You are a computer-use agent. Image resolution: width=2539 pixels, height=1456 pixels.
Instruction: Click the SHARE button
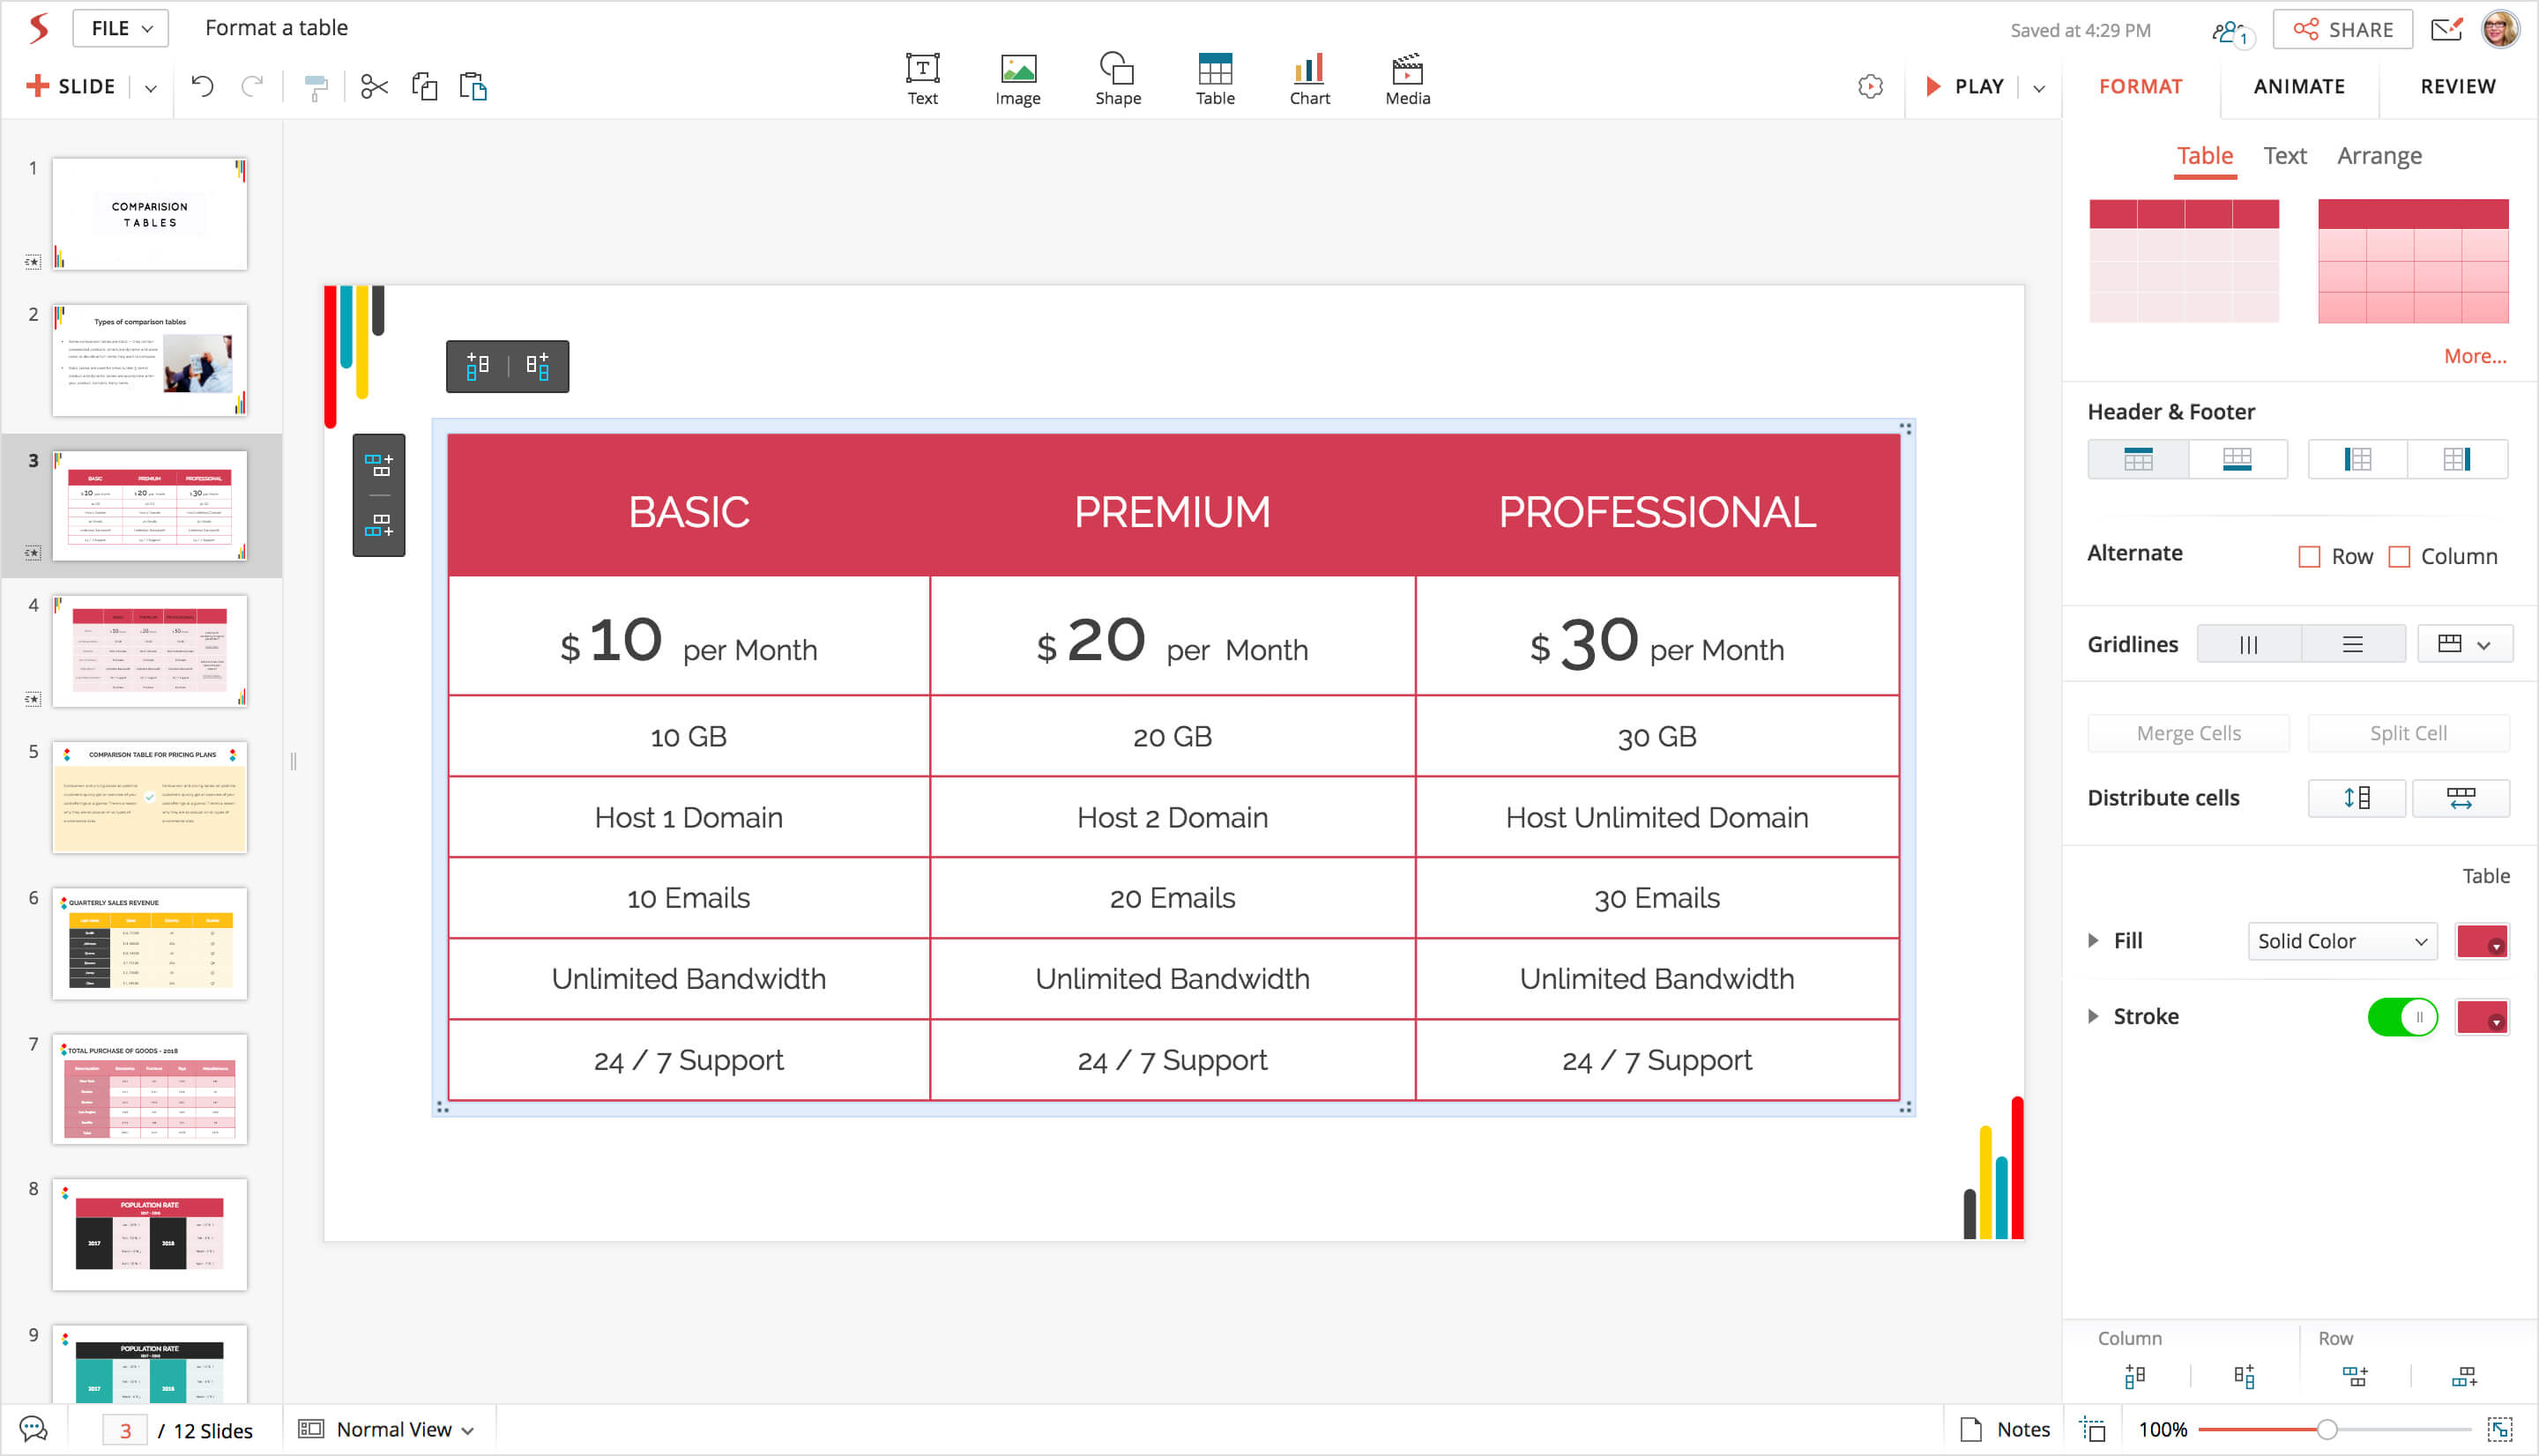(2342, 30)
